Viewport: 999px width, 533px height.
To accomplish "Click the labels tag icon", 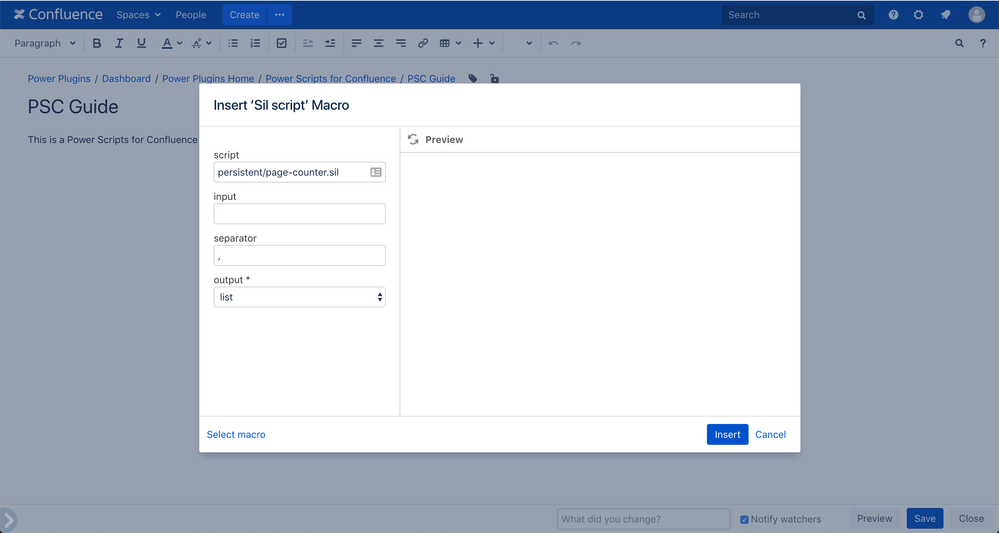I will pos(473,78).
